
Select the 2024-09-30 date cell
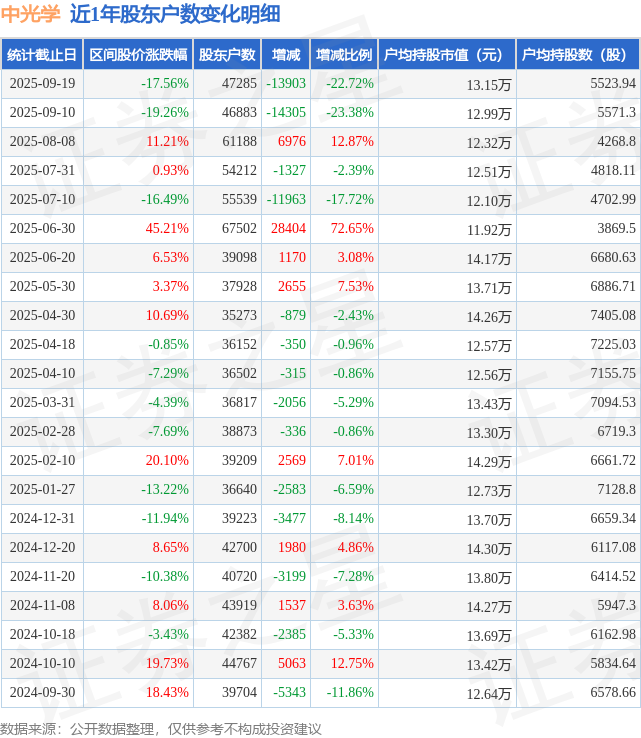(41, 693)
